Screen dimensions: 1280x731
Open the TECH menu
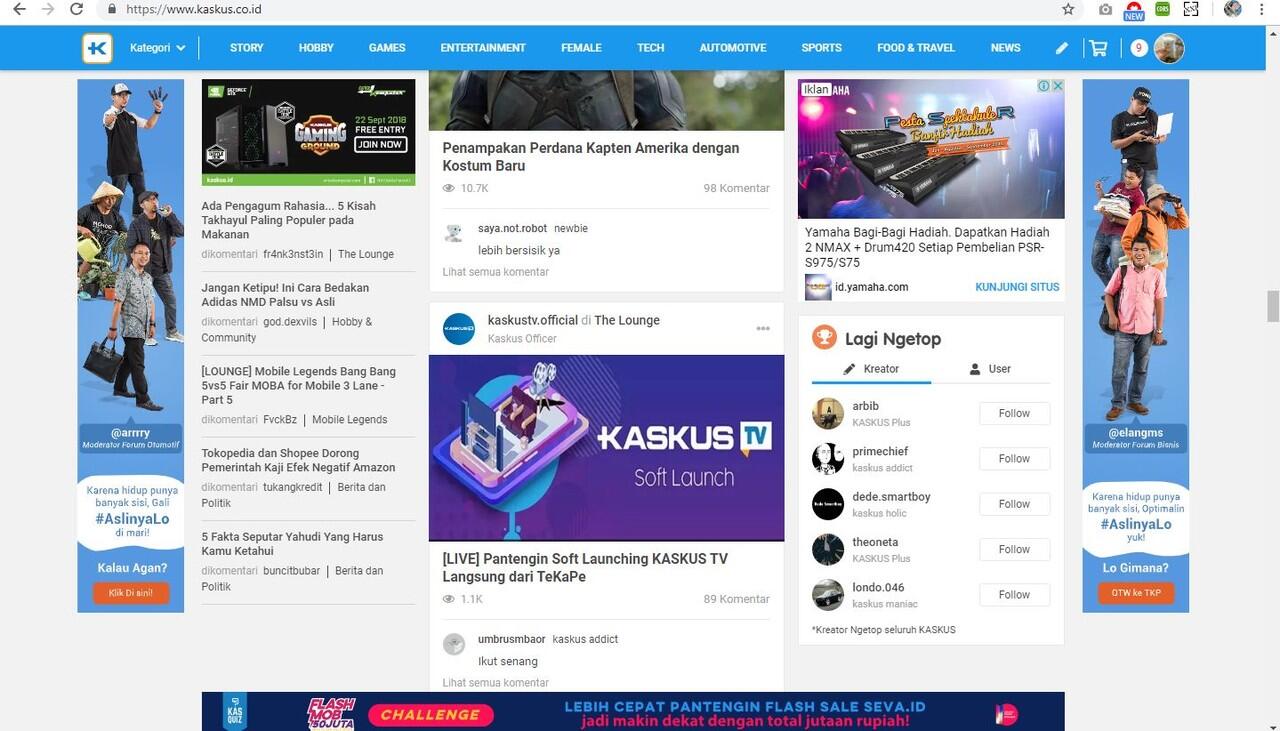point(650,48)
